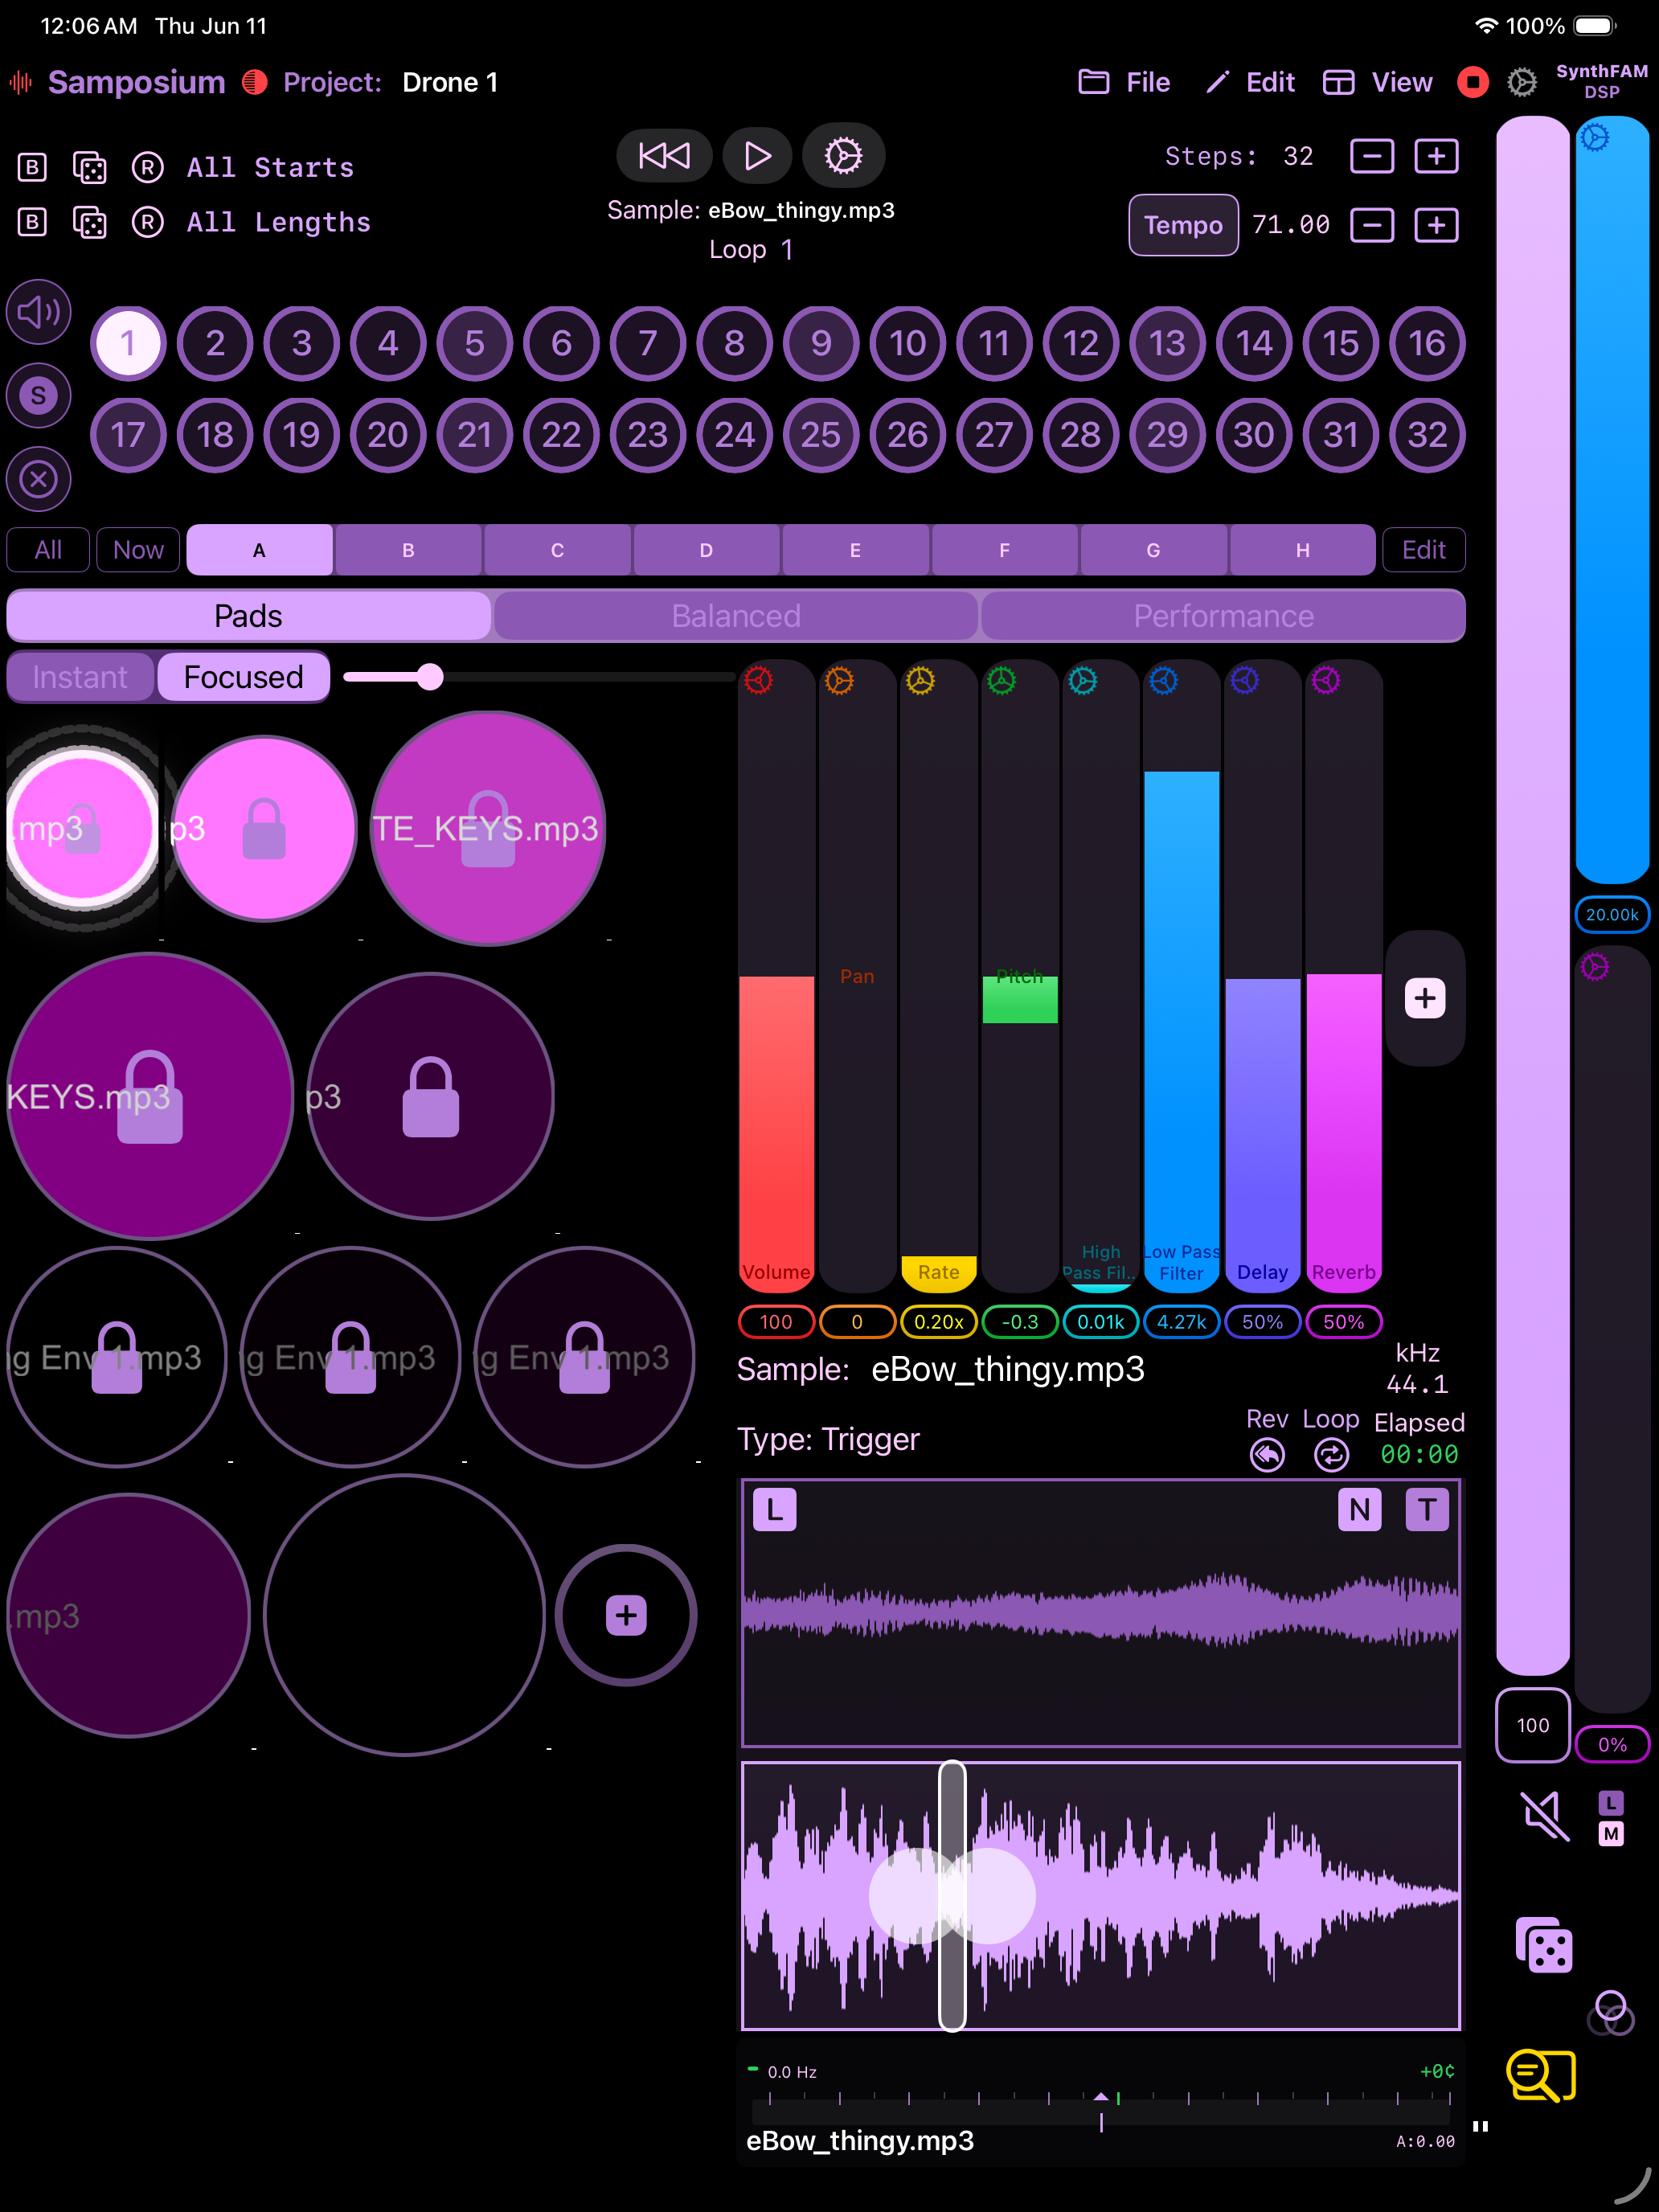Screen dimensions: 1659x2212
Task: Toggle step 5 in the sequencer
Action: [475, 343]
